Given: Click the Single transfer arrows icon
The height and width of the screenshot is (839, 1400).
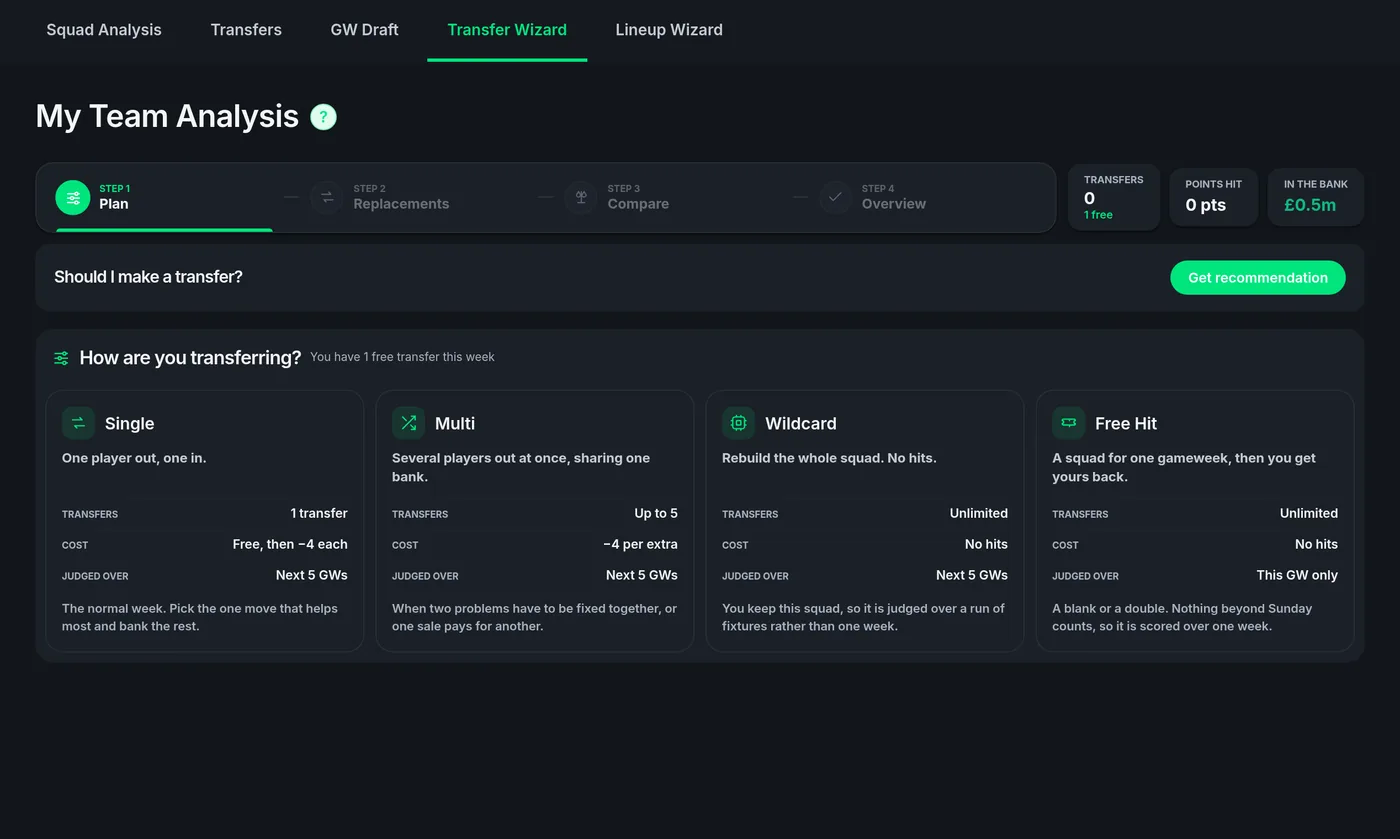Looking at the screenshot, I should (78, 423).
